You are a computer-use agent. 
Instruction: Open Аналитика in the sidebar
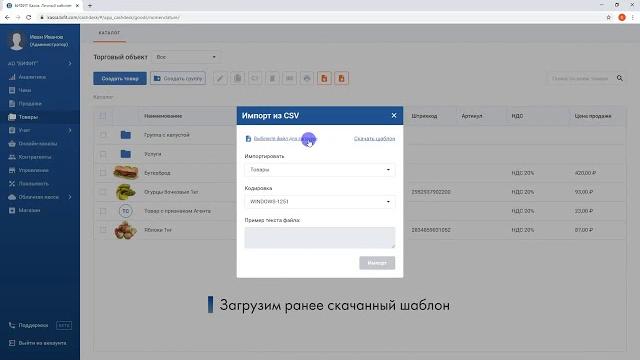click(x=32, y=77)
